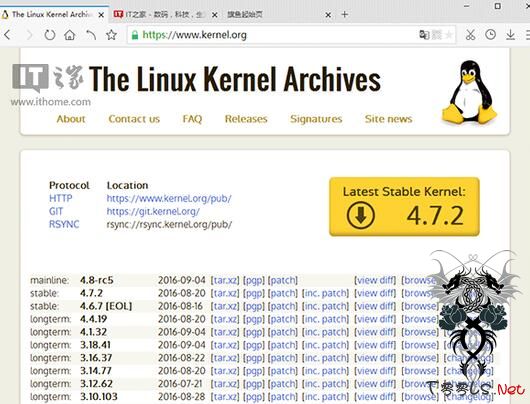Go back using the browser back arrow

[7, 35]
